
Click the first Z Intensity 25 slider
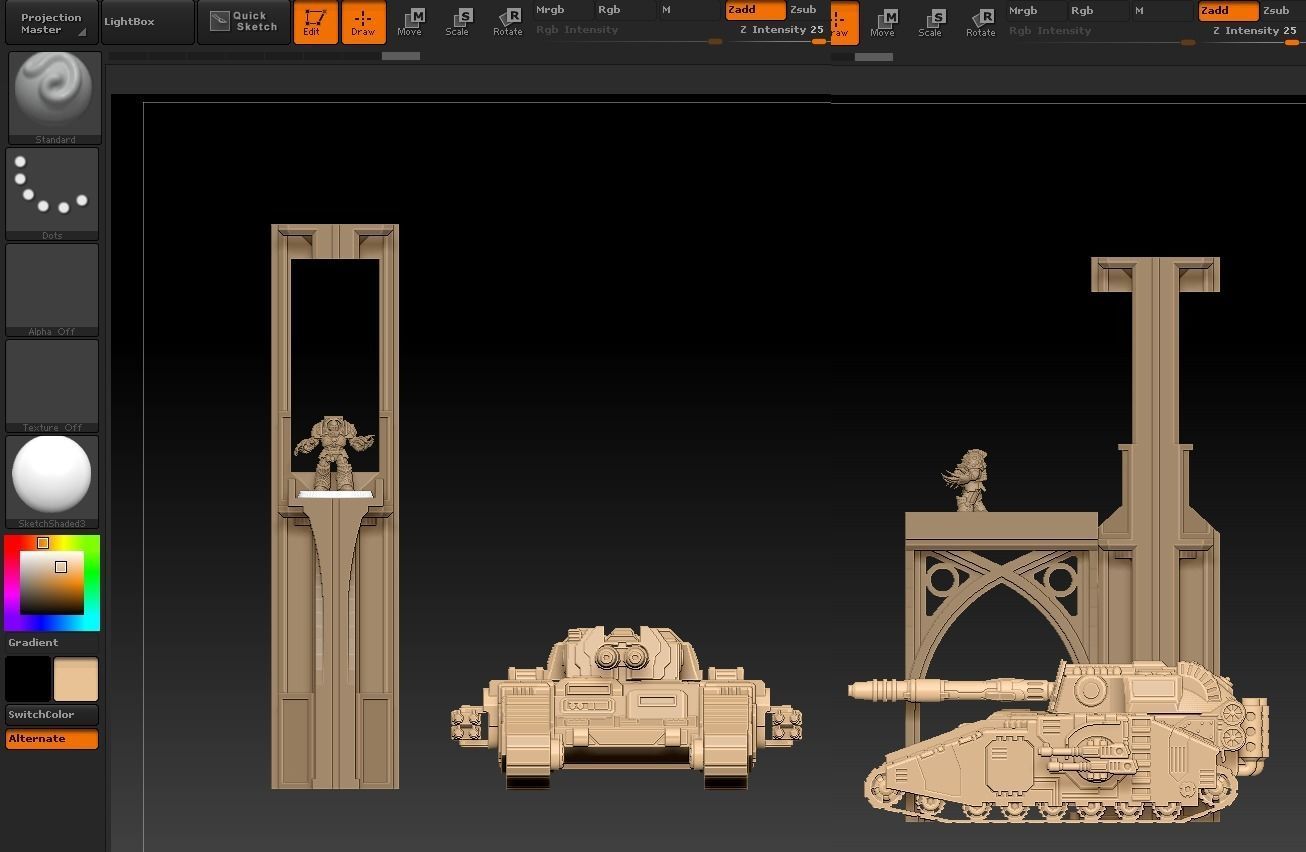pyautogui.click(x=780, y=32)
